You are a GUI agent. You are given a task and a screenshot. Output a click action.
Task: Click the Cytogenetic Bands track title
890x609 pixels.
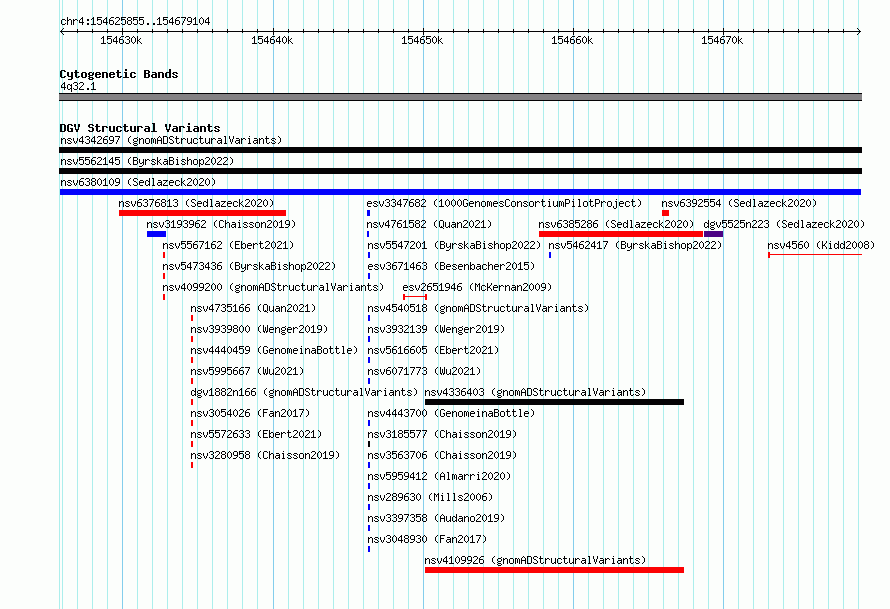pos(119,74)
